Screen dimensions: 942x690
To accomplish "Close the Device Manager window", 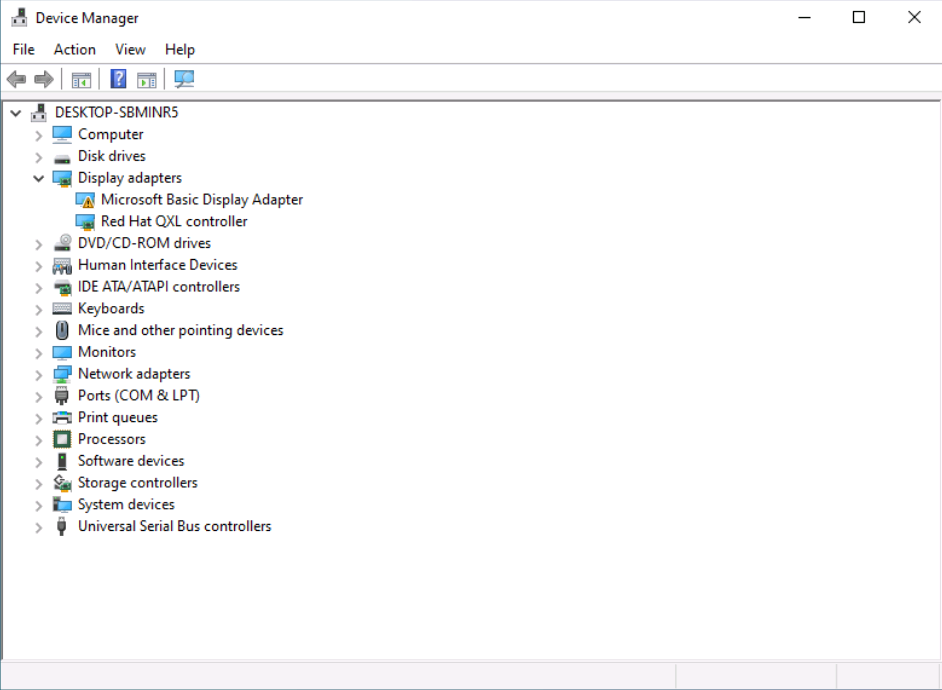I will [x=914, y=17].
